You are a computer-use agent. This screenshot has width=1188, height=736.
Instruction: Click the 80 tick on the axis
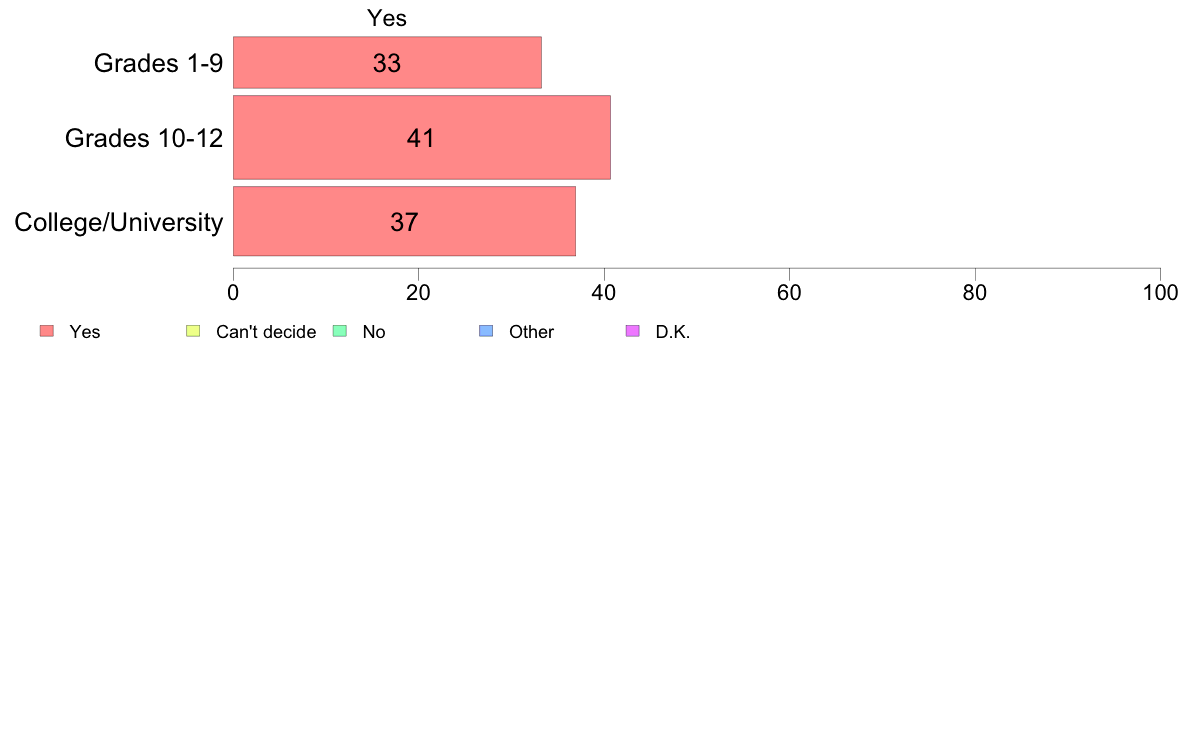(x=975, y=293)
